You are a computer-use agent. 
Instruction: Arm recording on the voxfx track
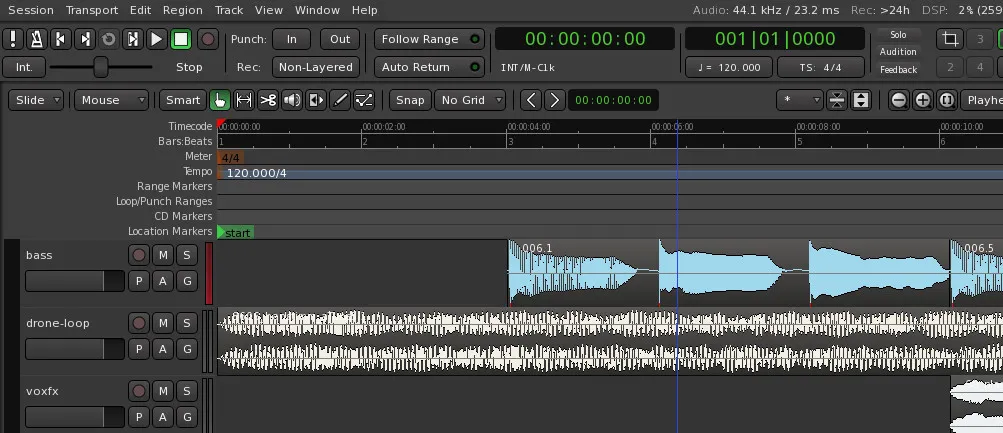[x=138, y=391]
